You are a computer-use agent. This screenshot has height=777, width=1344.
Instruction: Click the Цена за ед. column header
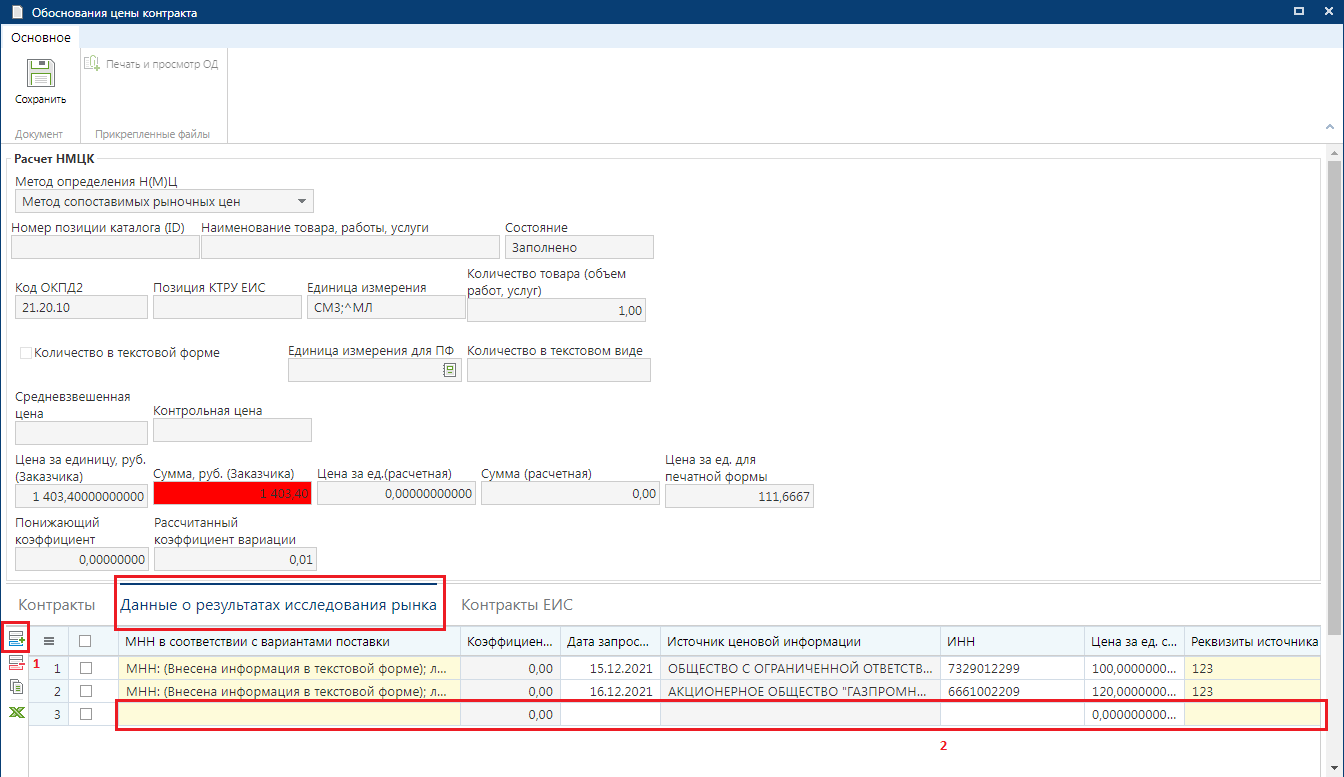pos(1134,641)
